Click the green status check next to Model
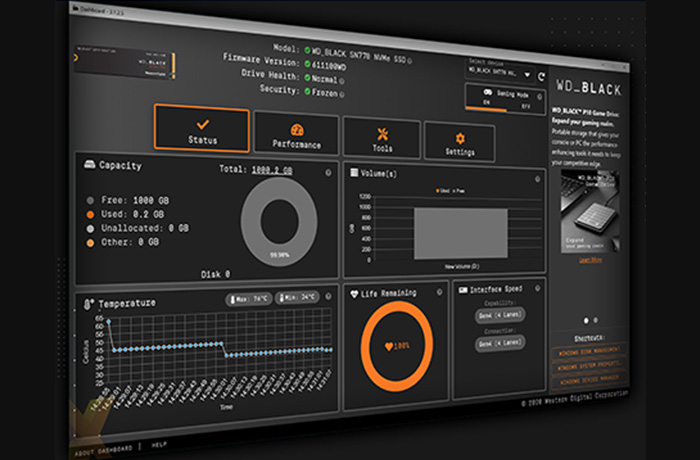The height and width of the screenshot is (460, 700). tap(307, 50)
